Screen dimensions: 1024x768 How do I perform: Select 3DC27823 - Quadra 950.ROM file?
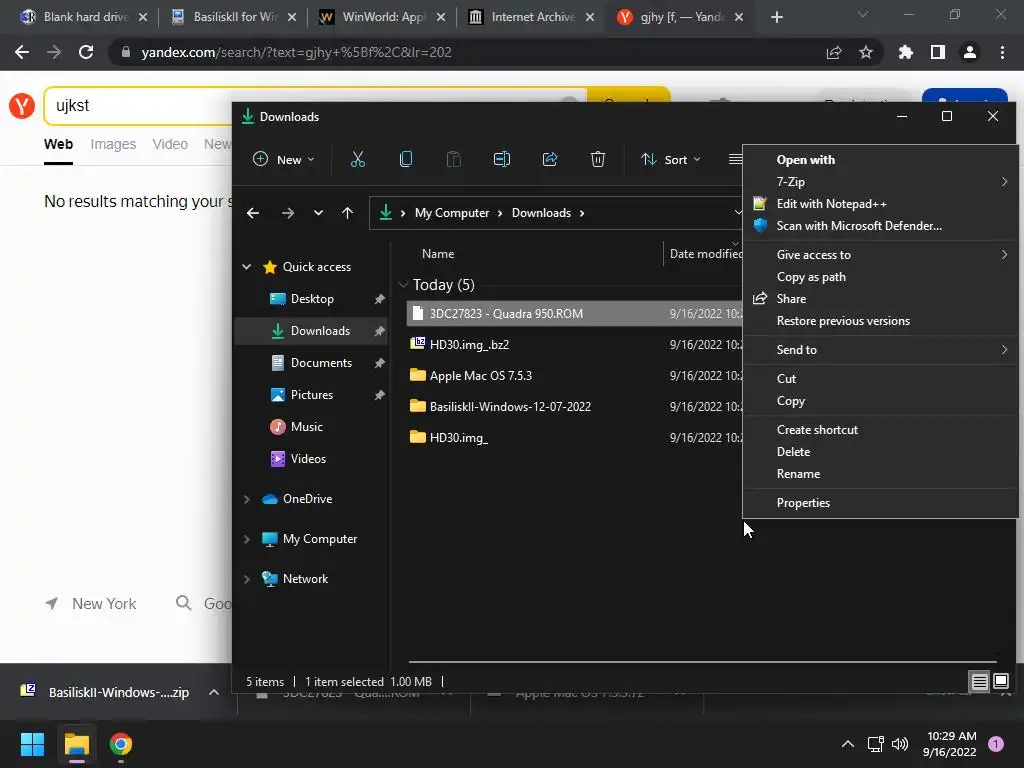click(575, 313)
